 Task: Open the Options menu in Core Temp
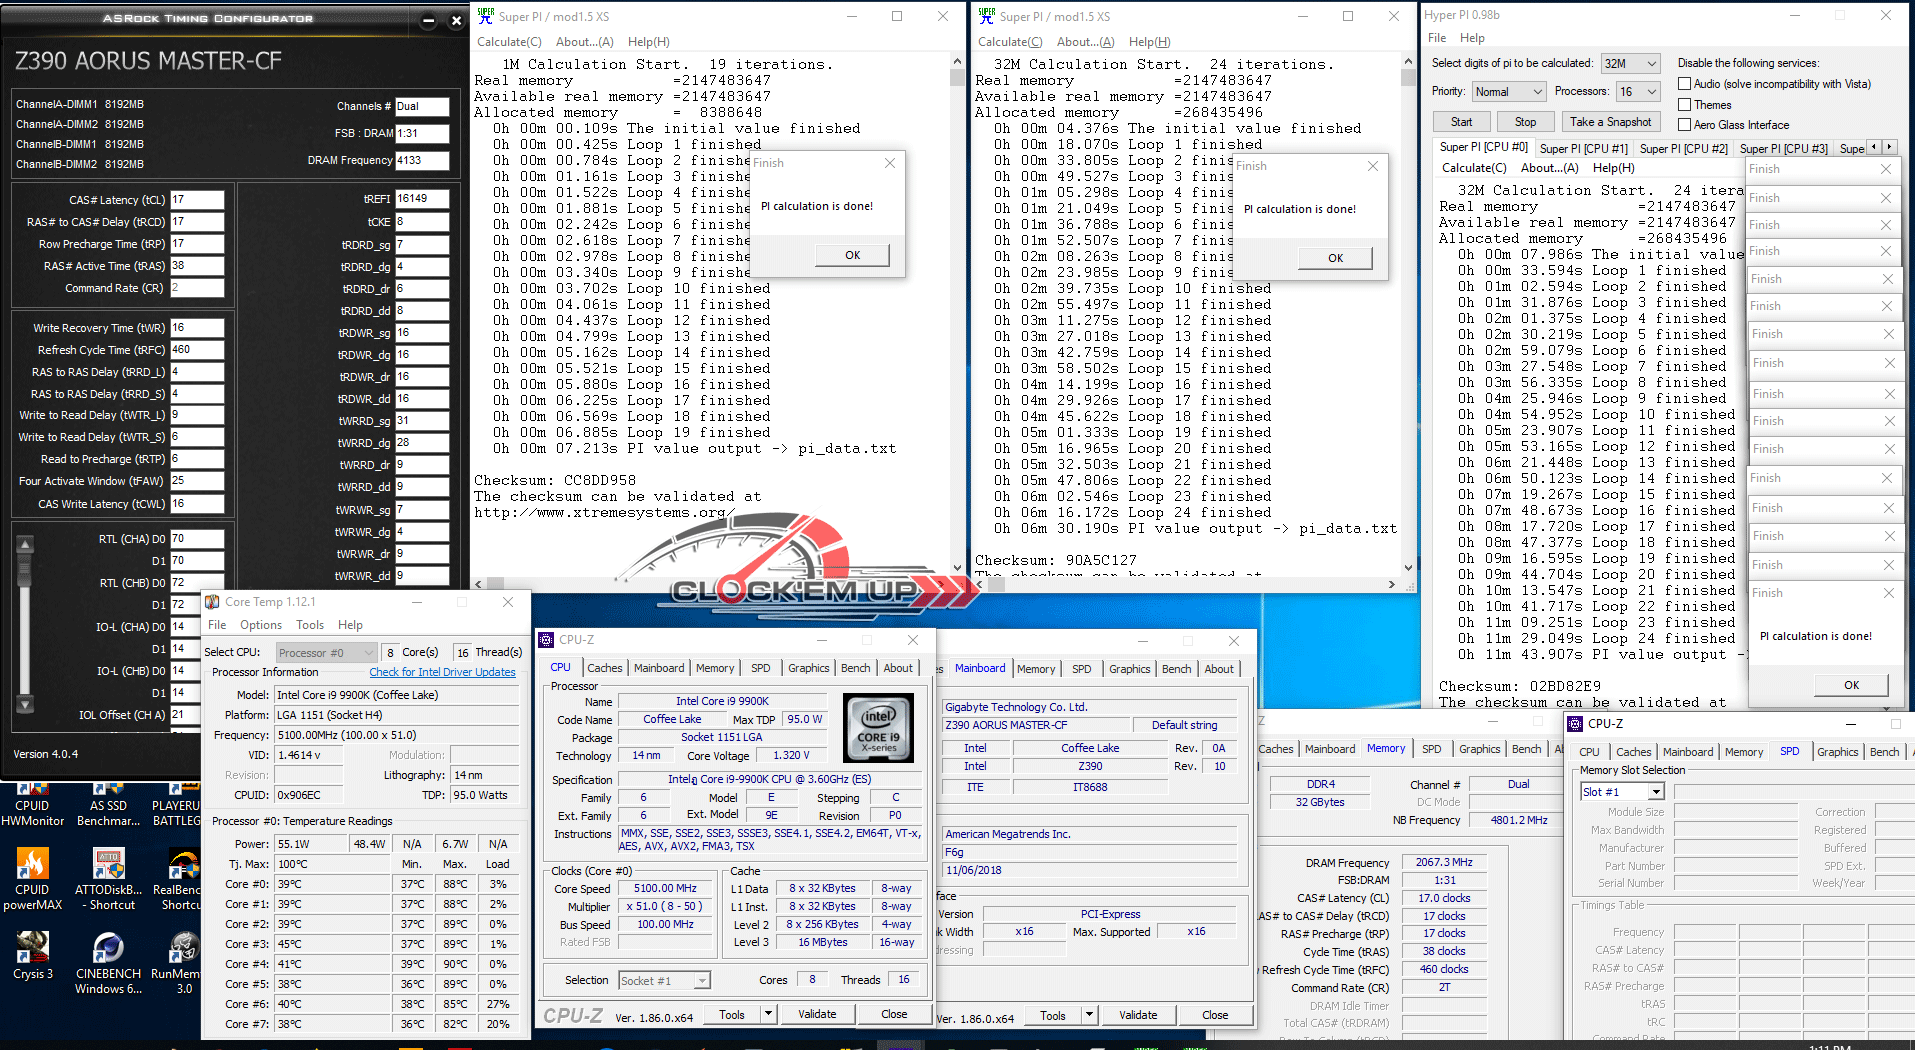click(x=260, y=625)
